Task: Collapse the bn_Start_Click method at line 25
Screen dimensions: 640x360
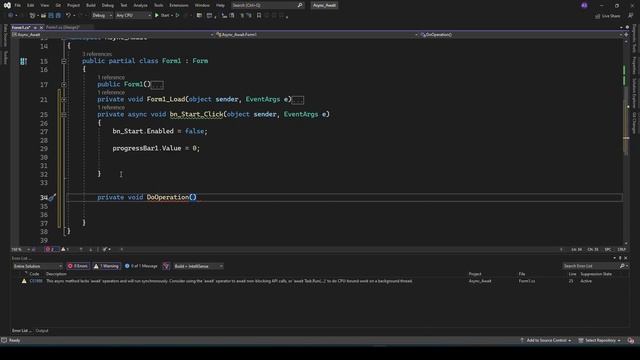Action: (64, 115)
